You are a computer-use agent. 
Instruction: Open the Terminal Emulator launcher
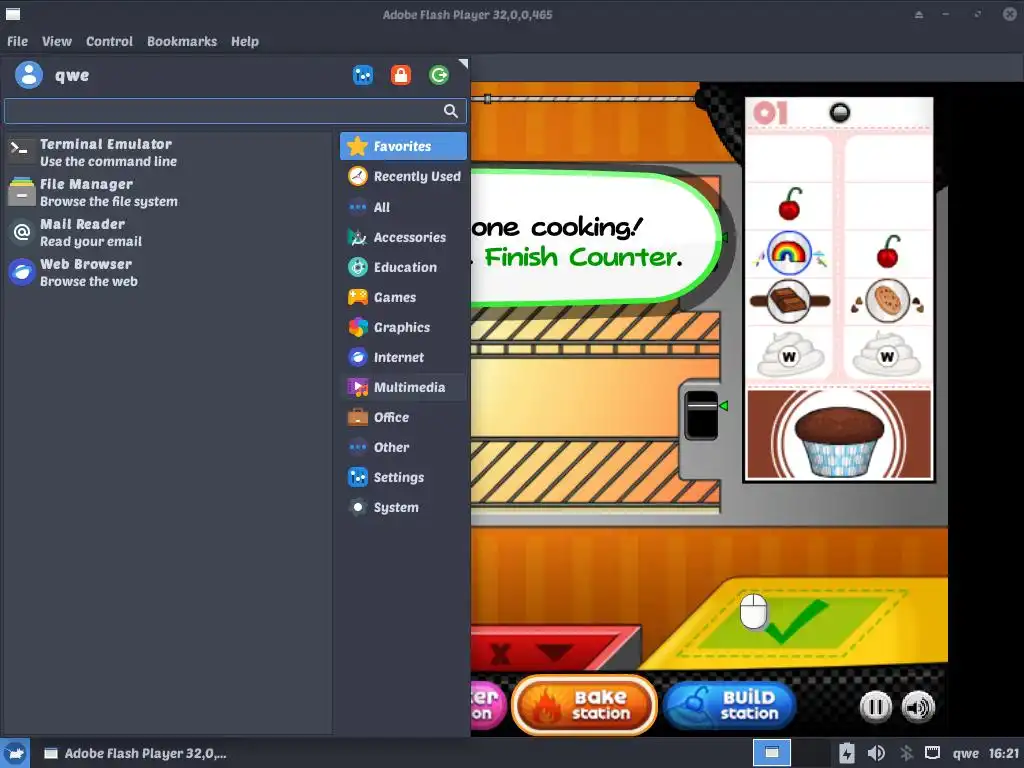pyautogui.click(x=167, y=152)
